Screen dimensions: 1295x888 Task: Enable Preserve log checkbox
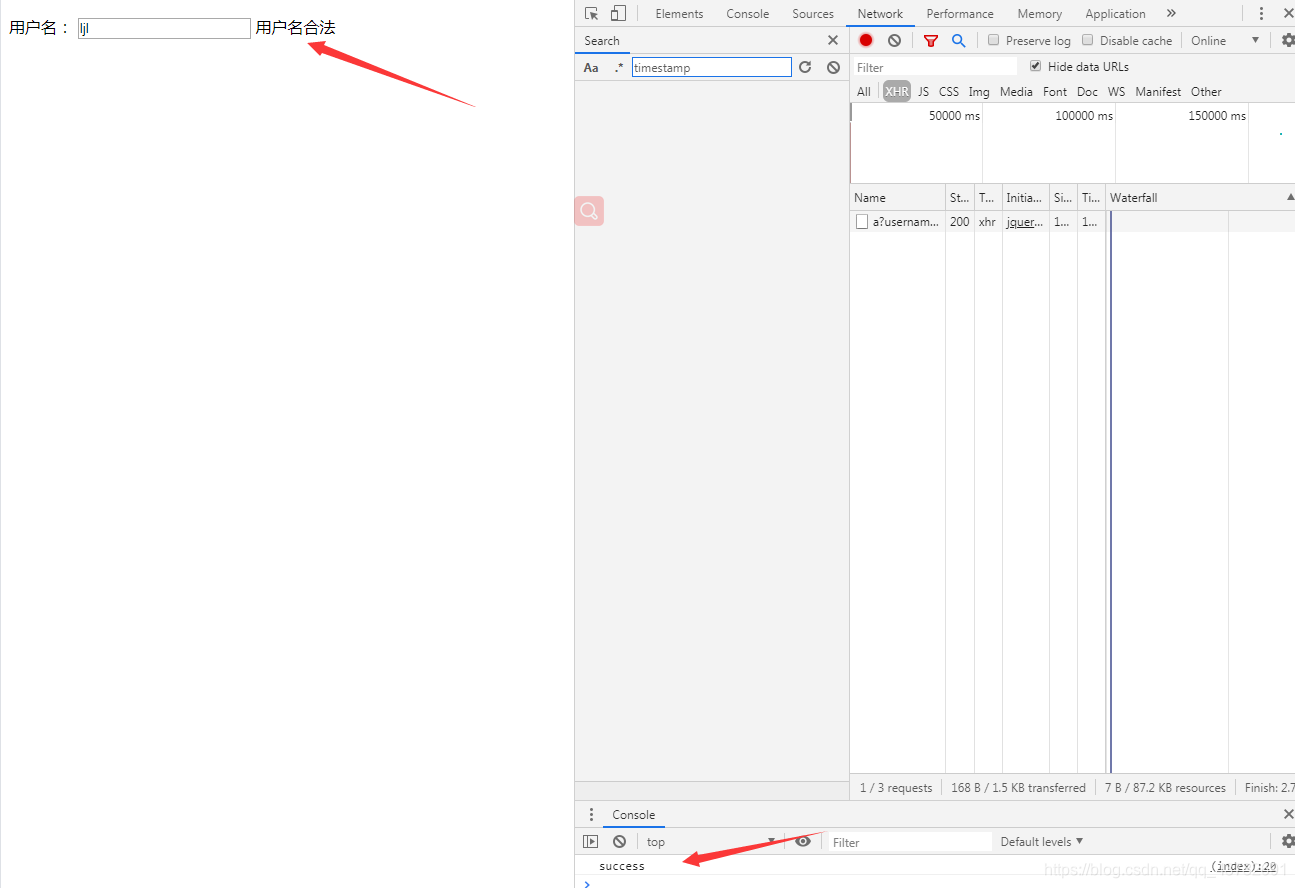(993, 40)
